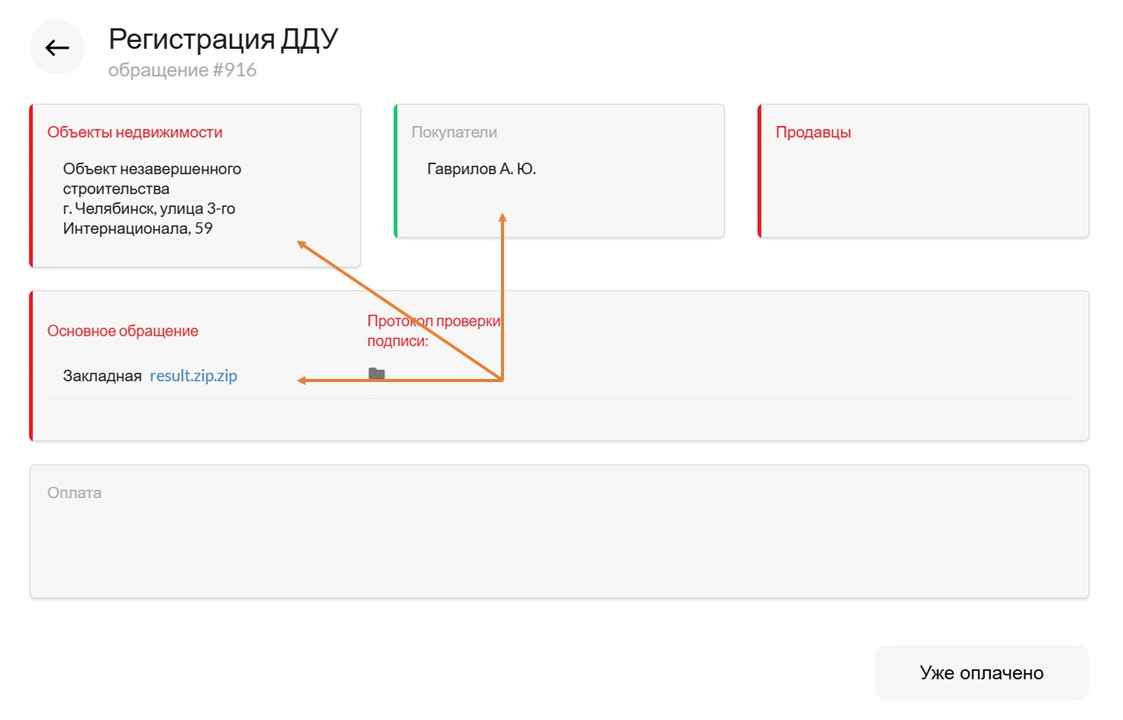Select buyer Гаврилов А. Ю.

(482, 169)
